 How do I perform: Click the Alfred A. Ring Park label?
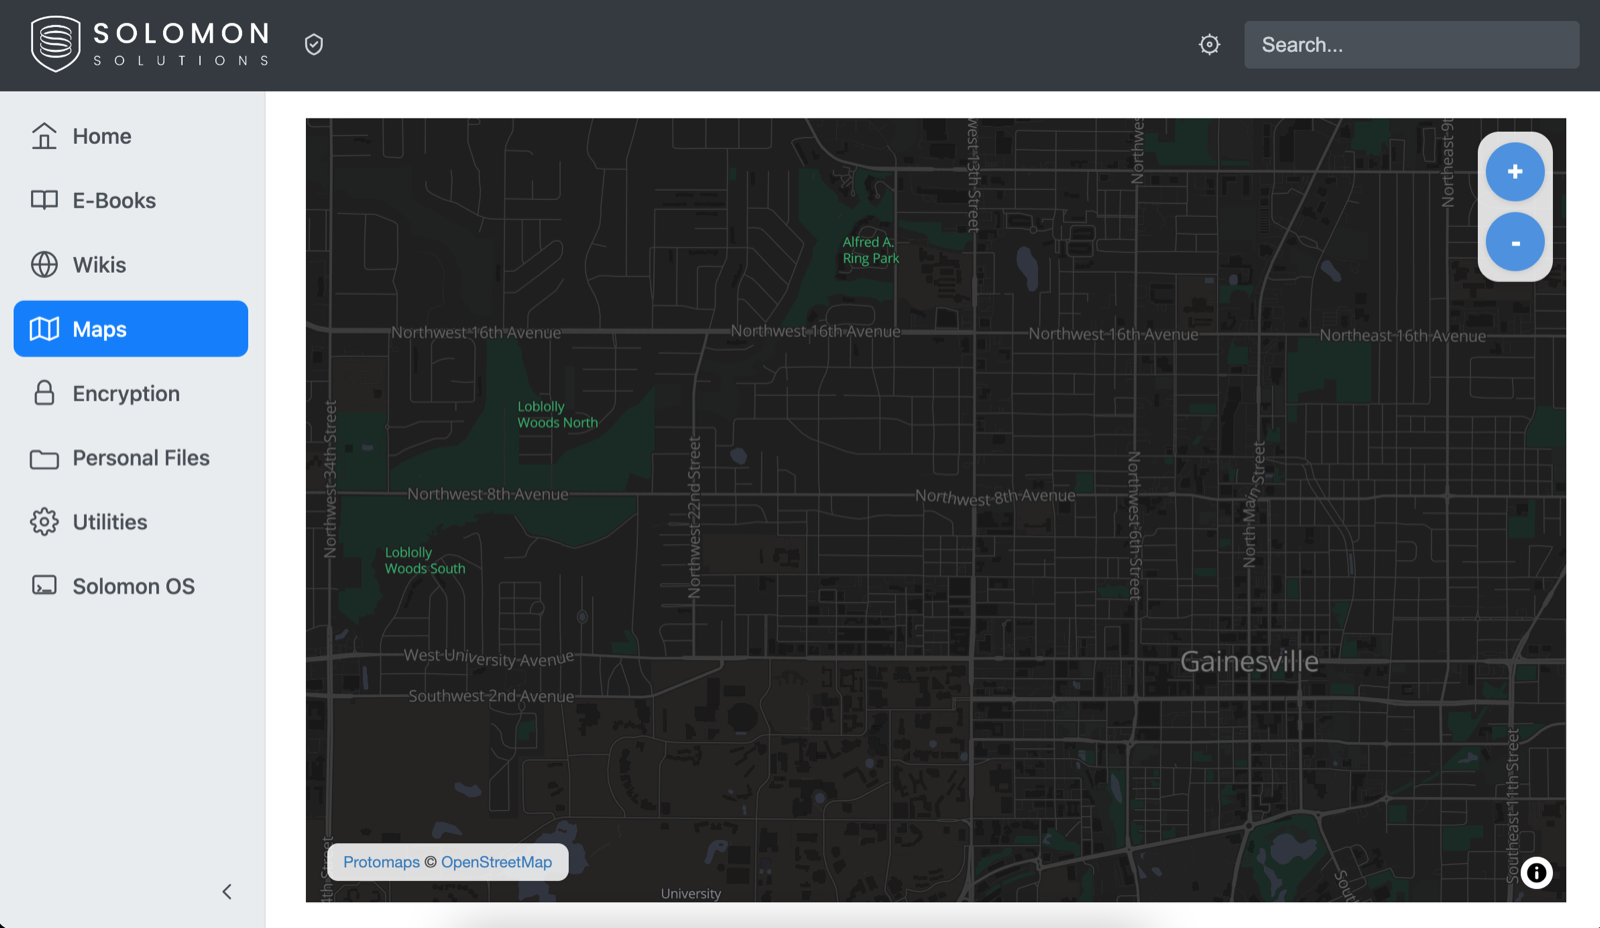870,250
